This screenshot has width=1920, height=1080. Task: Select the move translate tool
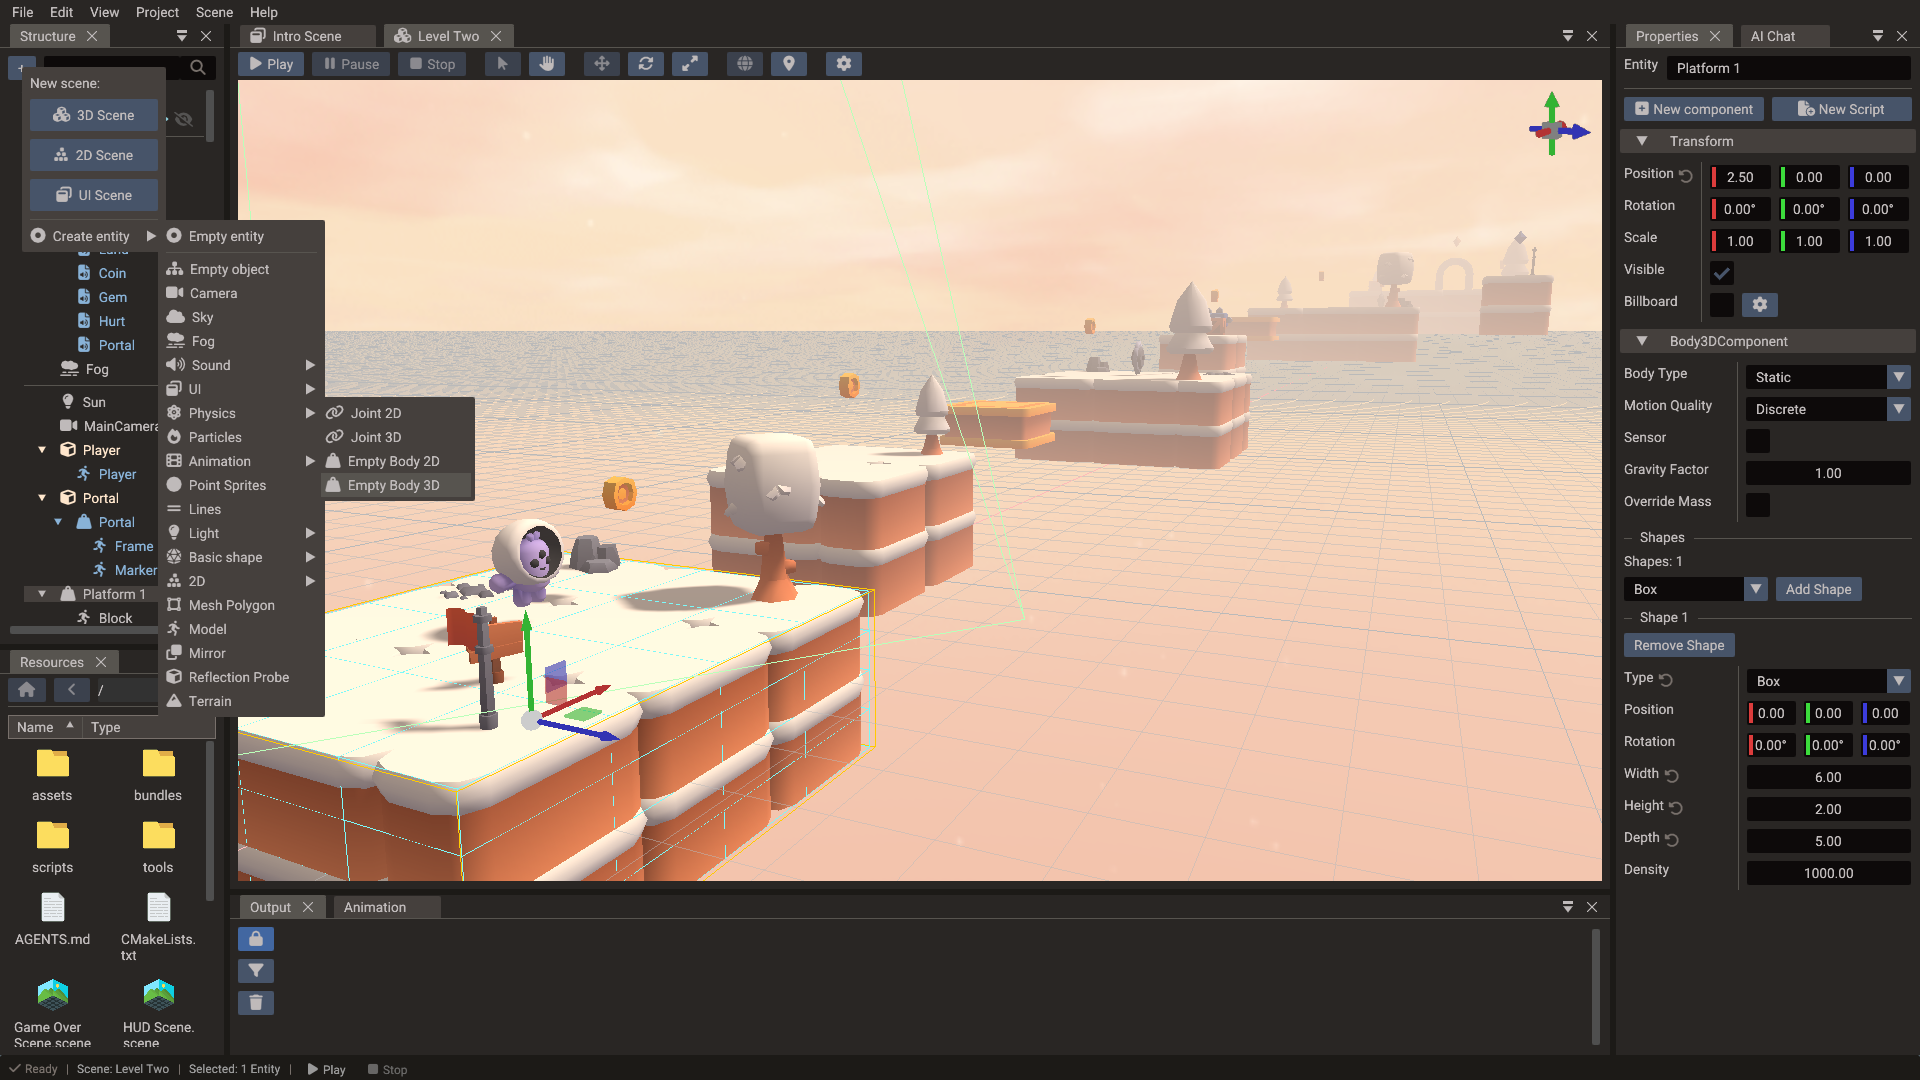pyautogui.click(x=602, y=64)
